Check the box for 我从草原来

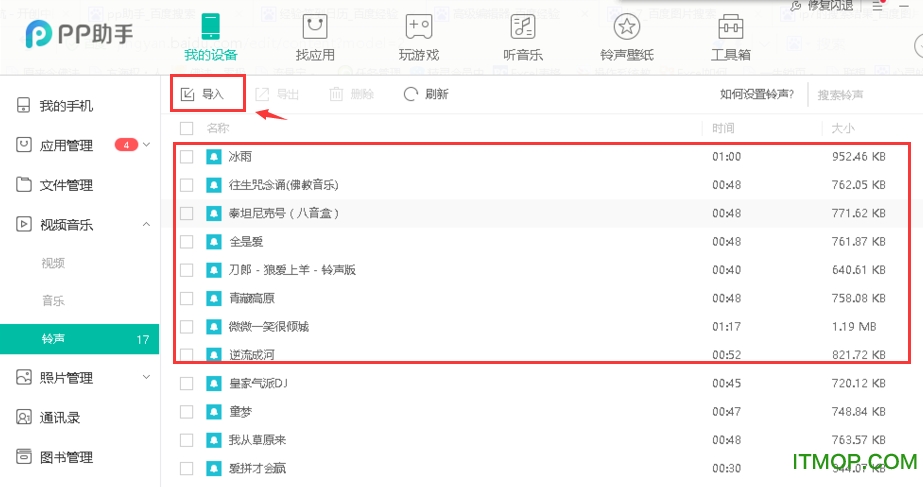point(187,440)
